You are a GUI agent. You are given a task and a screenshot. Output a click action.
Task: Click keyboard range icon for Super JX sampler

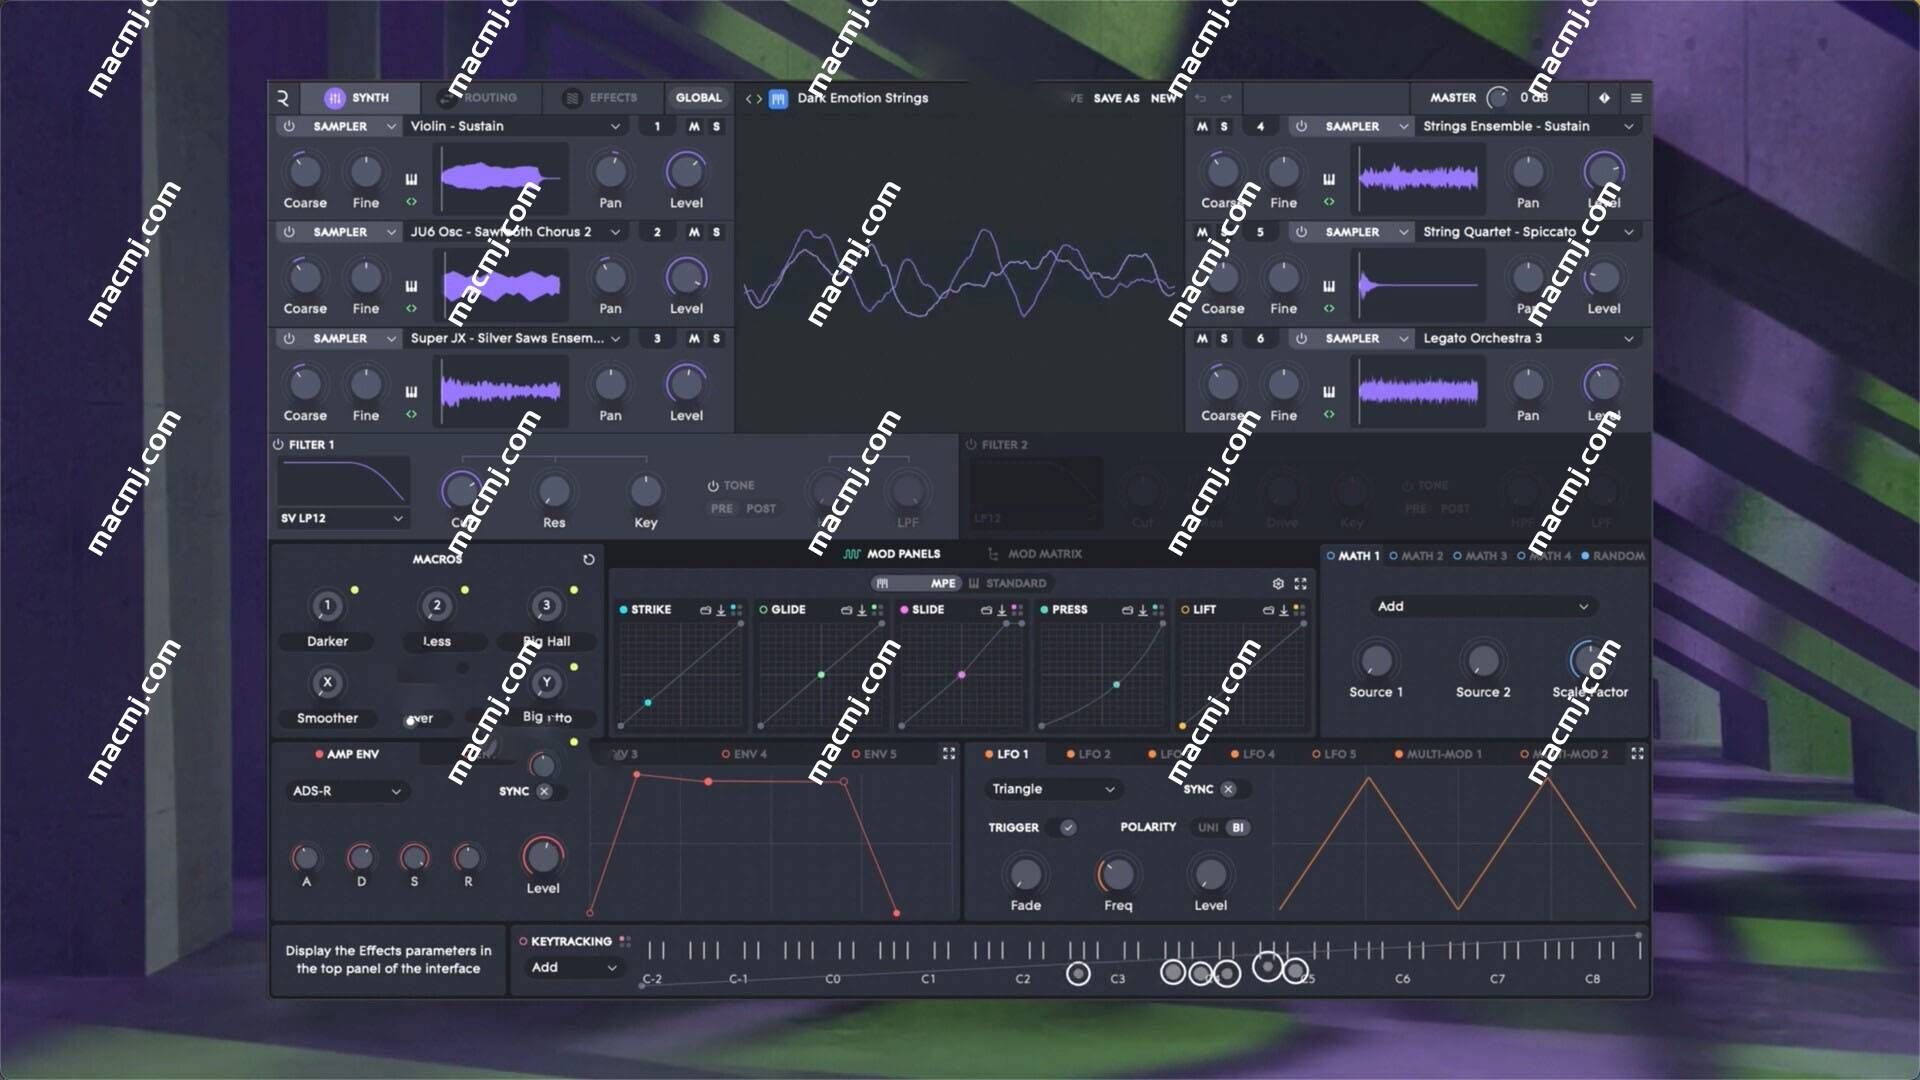[x=411, y=391]
